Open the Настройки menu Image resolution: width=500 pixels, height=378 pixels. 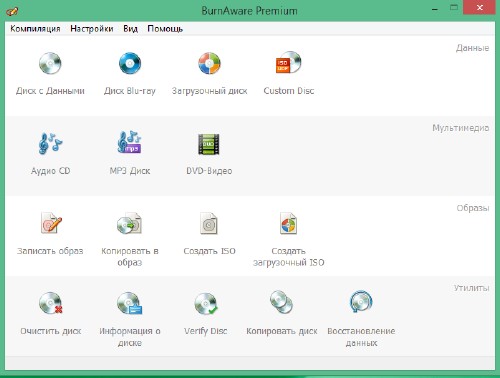coord(92,29)
